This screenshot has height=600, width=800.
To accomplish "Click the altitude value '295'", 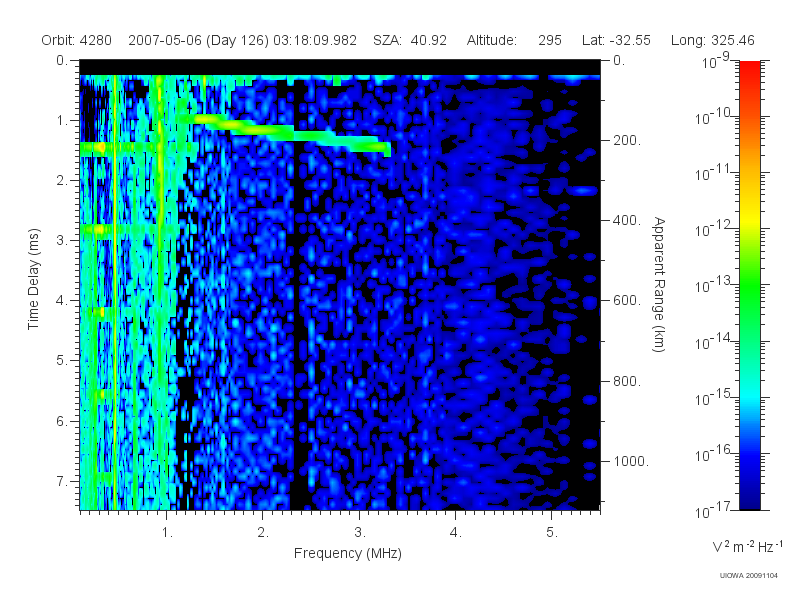I will [x=550, y=40].
